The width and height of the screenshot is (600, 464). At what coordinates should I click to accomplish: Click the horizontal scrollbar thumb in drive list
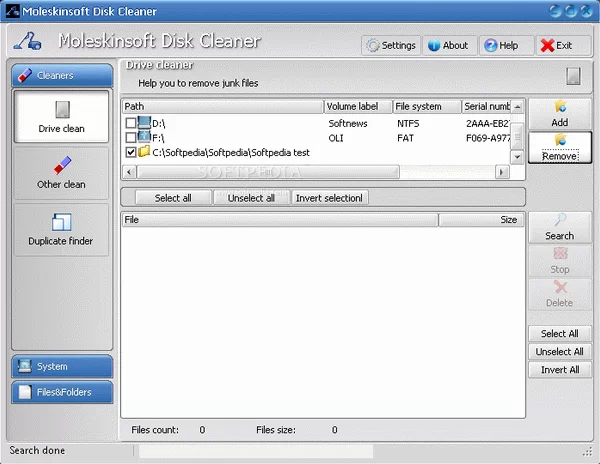point(268,172)
